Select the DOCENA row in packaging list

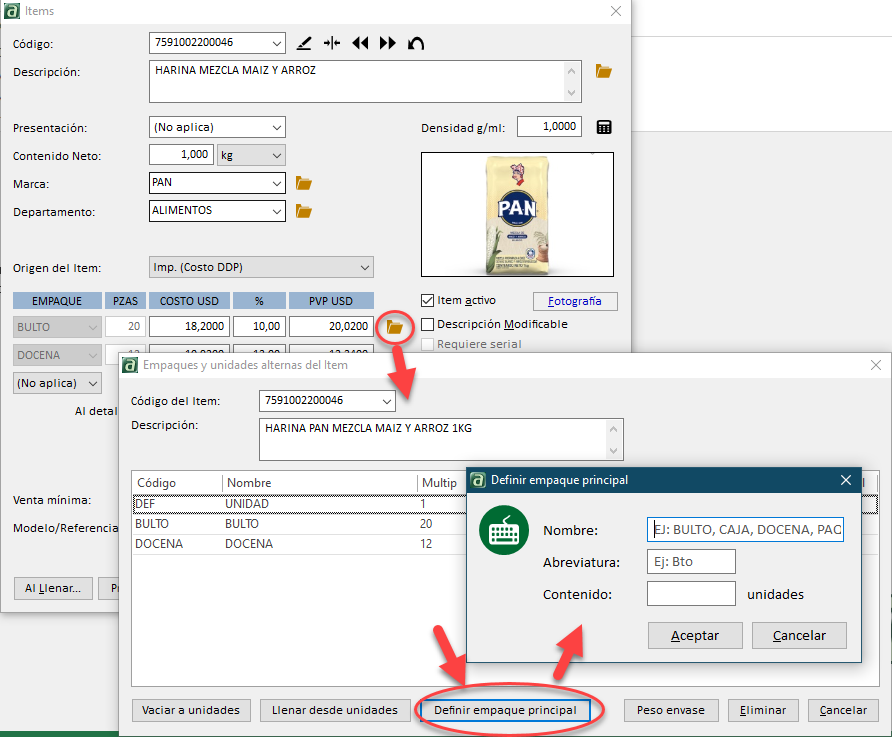(280, 544)
